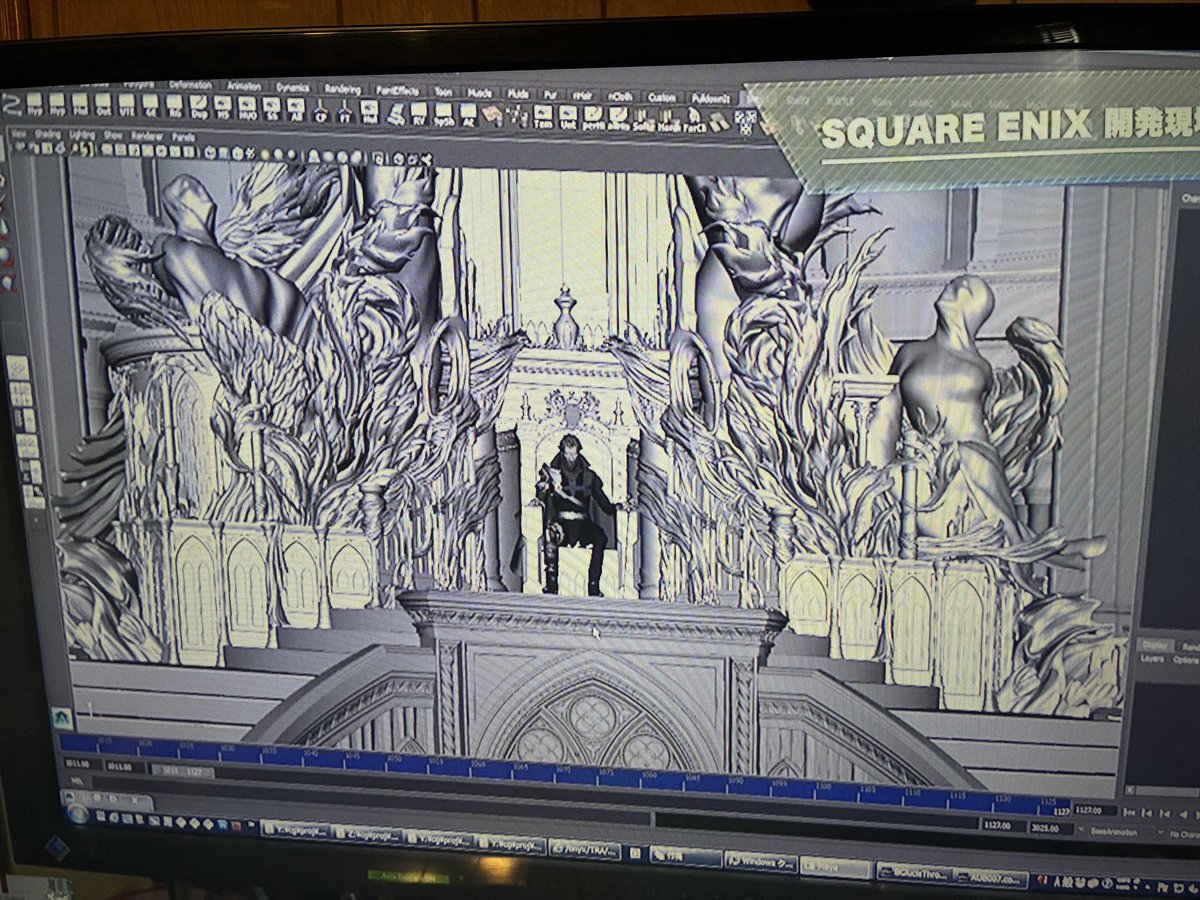
Task: Click the UTE shelf icon
Action: (127, 105)
